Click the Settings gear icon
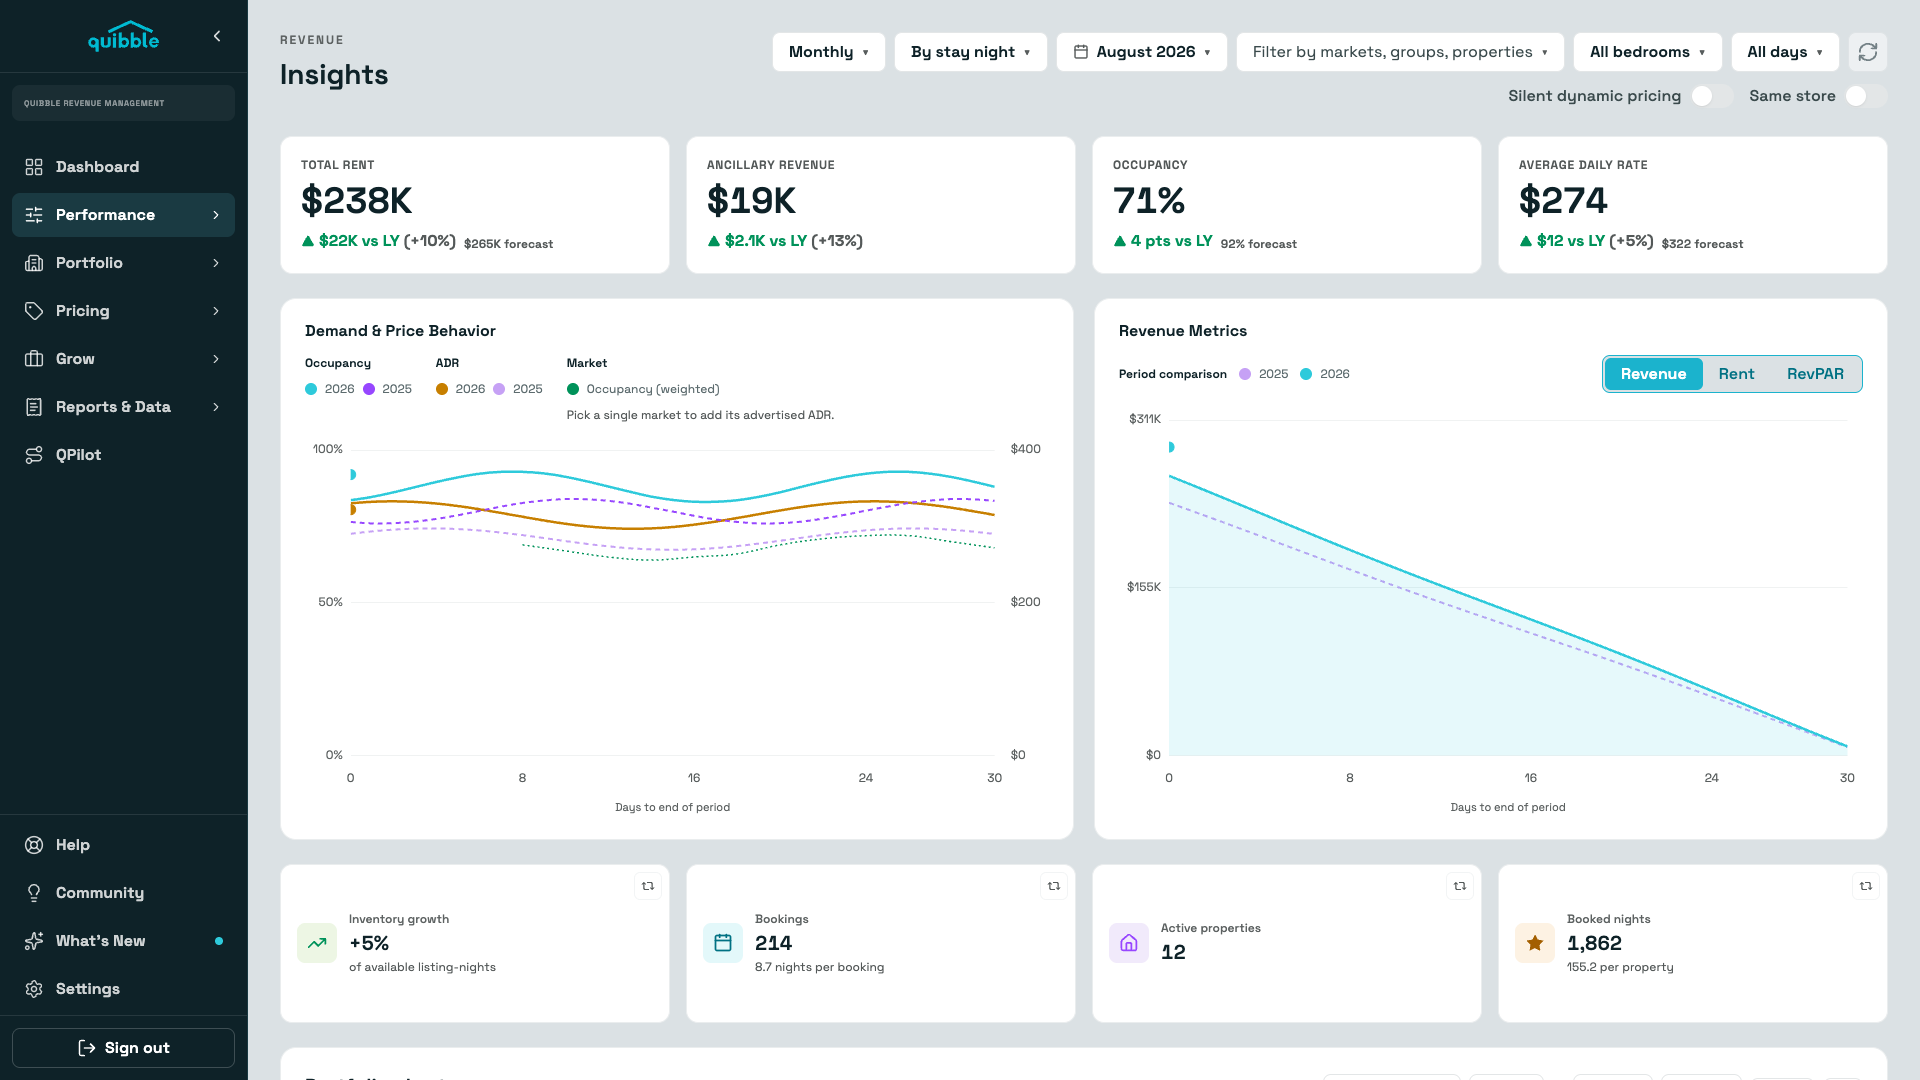 (34, 989)
